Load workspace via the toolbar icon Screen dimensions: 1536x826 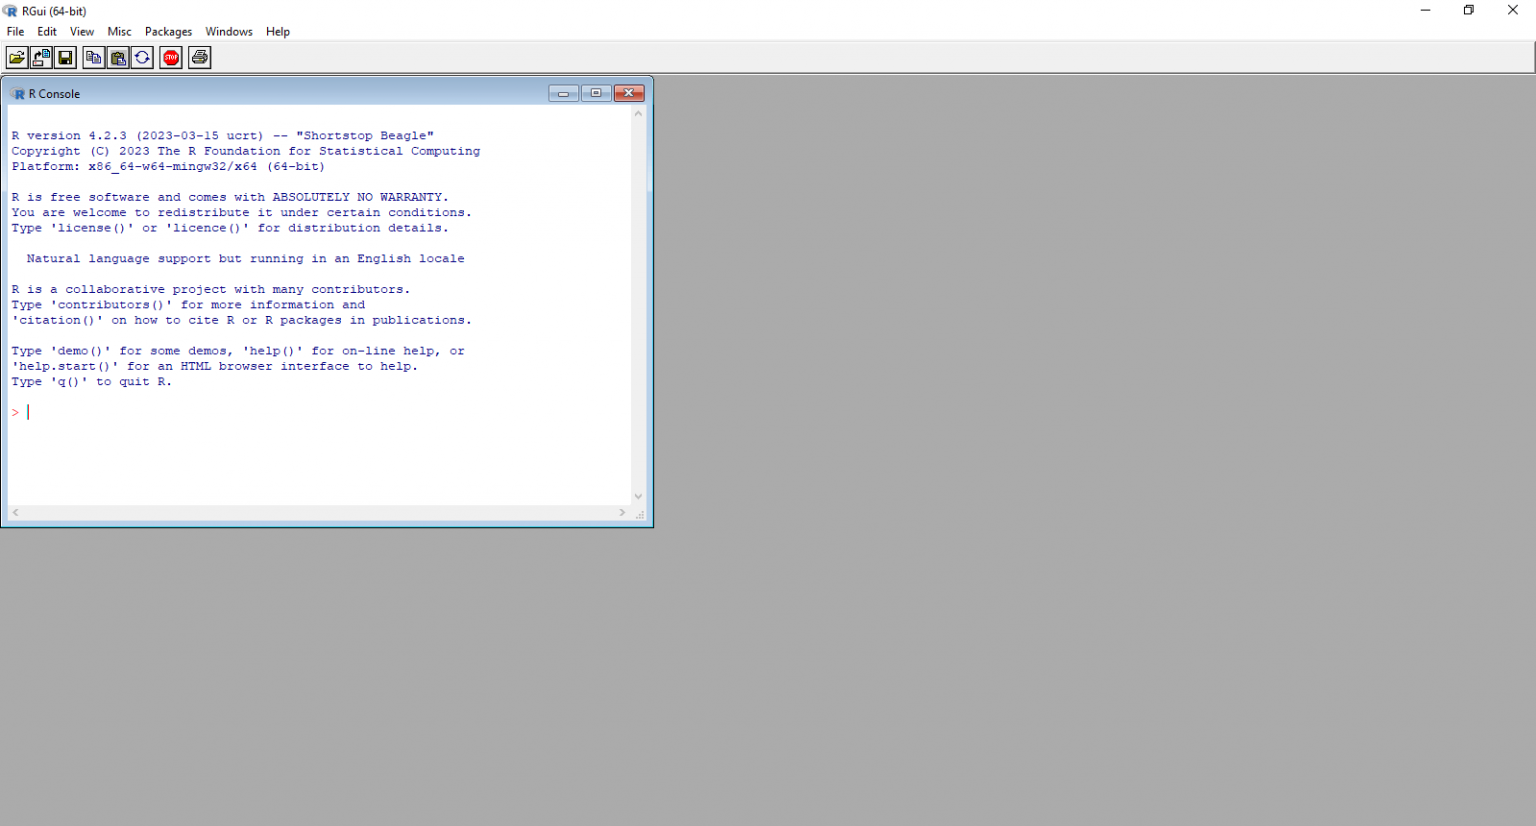(41, 57)
